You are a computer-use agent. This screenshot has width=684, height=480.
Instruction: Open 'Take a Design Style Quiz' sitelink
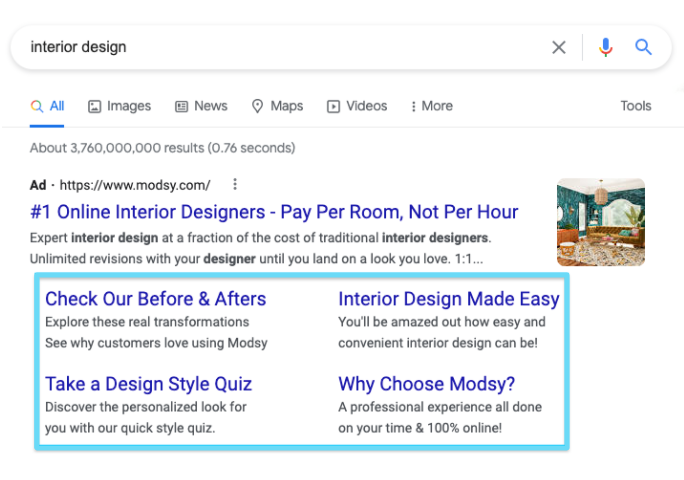point(149,384)
